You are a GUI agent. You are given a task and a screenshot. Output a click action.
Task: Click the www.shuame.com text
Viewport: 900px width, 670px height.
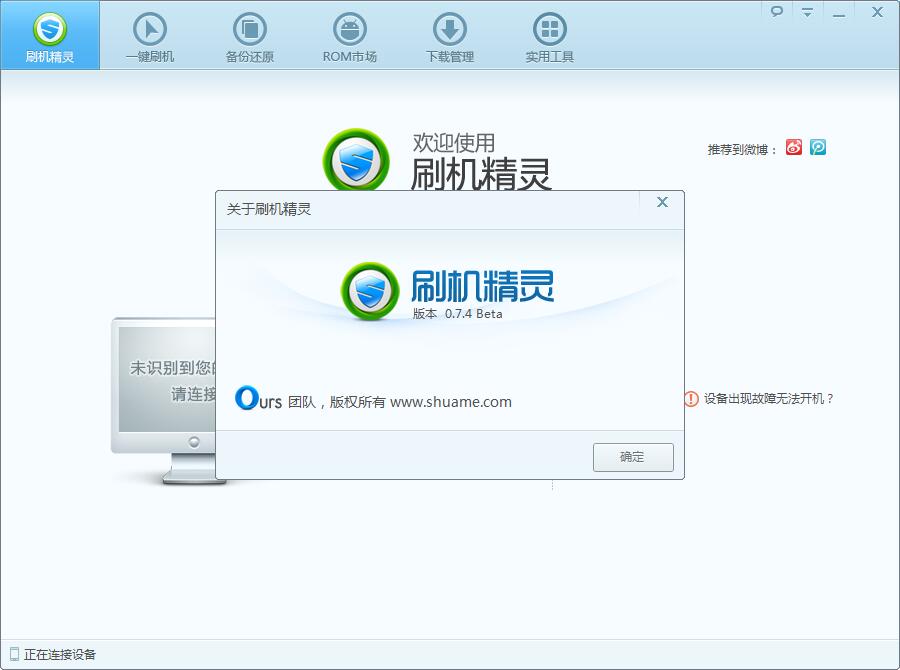[x=451, y=402]
